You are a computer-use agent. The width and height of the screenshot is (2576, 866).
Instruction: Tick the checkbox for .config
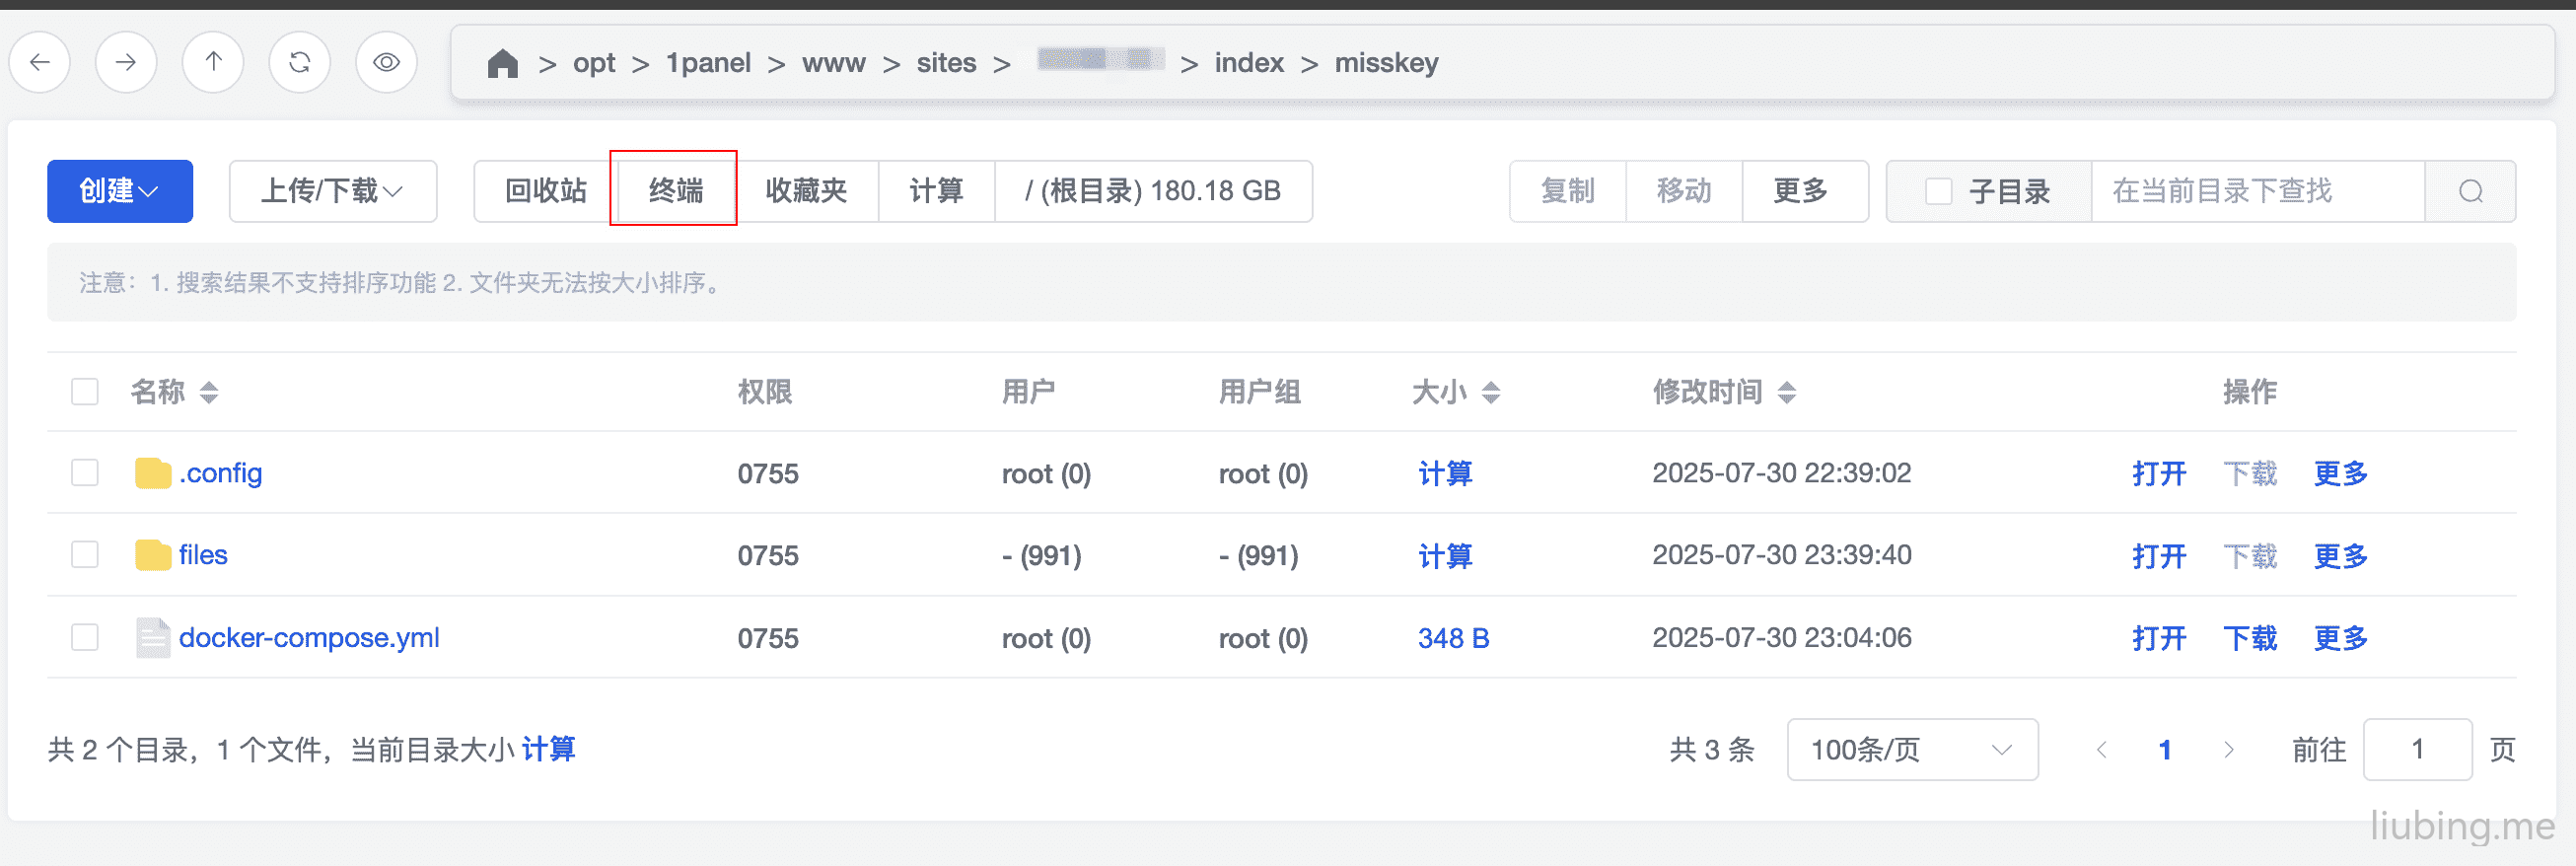[x=85, y=472]
